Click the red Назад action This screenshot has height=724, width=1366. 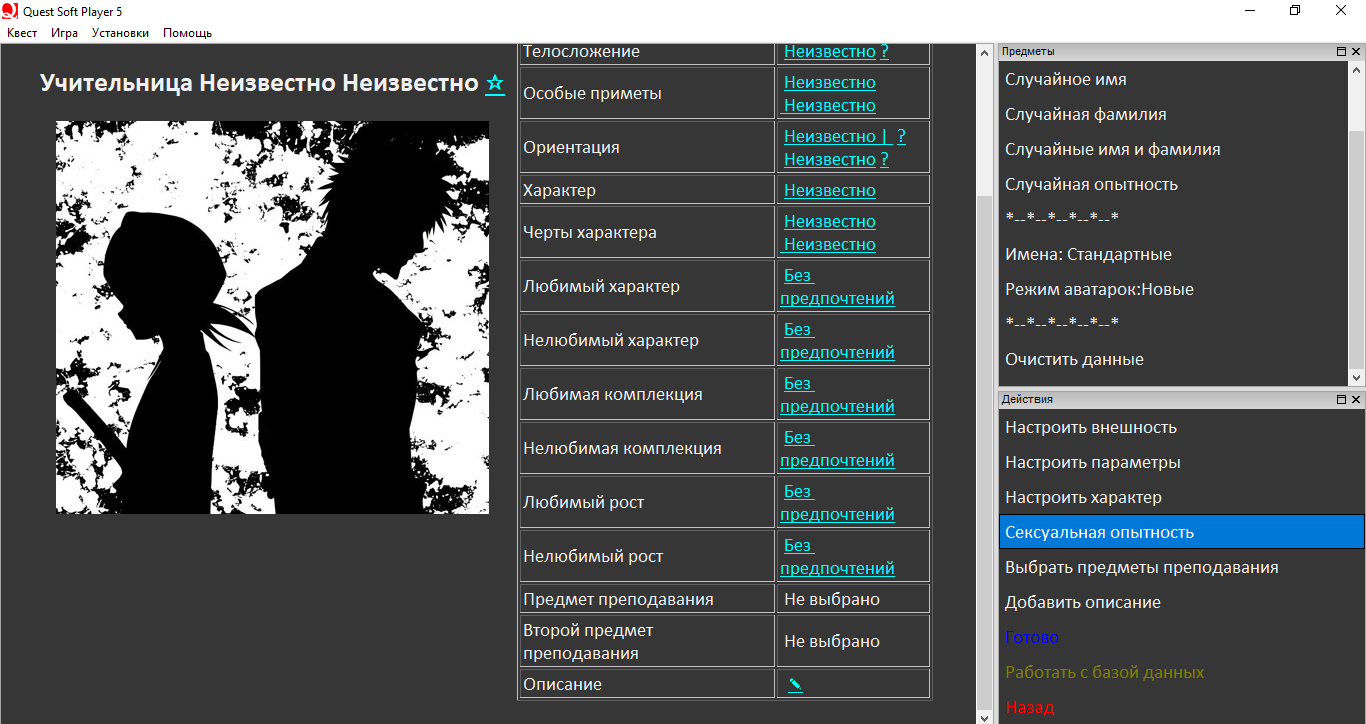point(1029,707)
